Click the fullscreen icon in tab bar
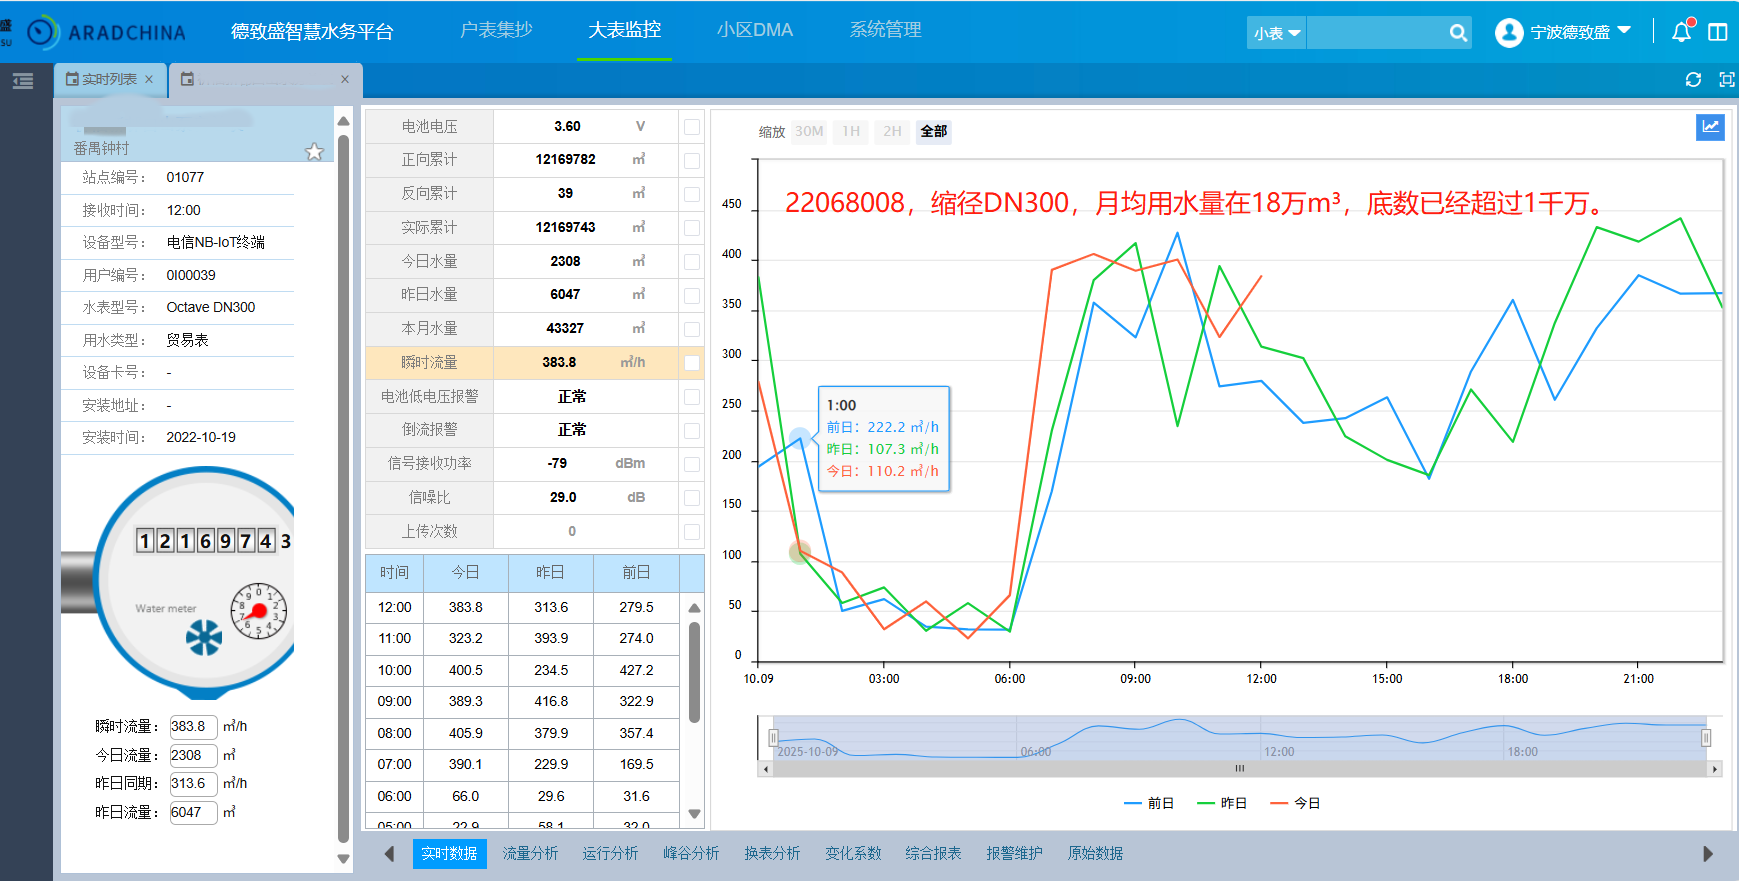 click(1726, 80)
